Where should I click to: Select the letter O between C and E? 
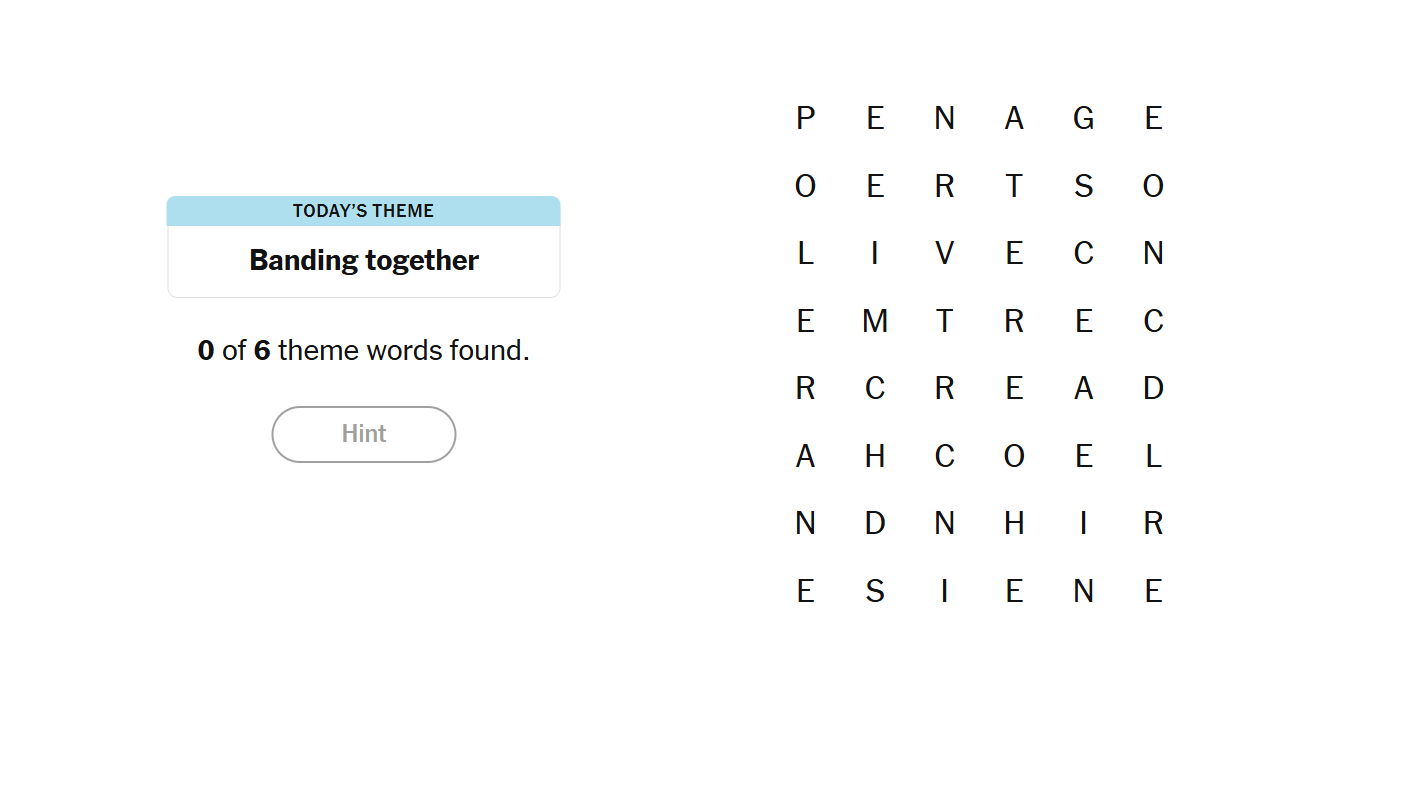click(x=1014, y=456)
